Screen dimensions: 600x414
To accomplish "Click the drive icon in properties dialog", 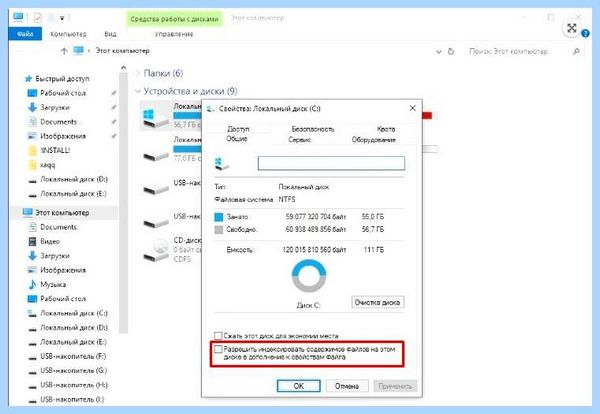I will (x=222, y=163).
